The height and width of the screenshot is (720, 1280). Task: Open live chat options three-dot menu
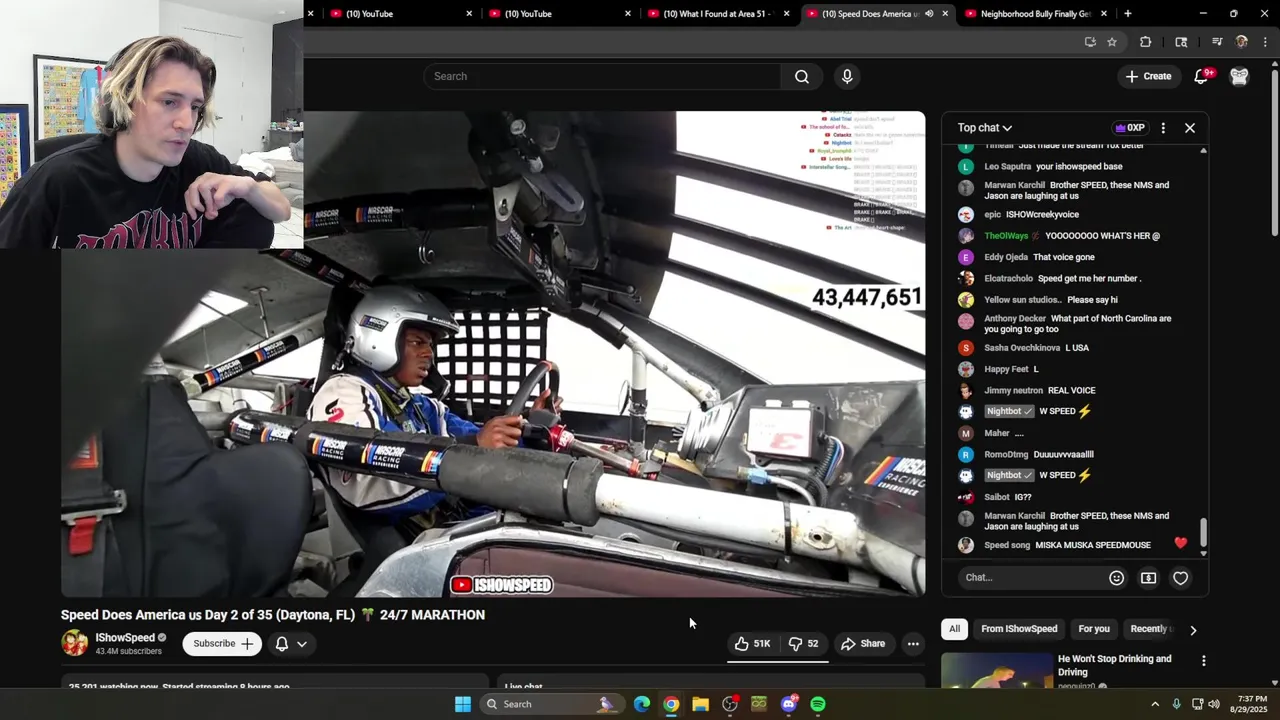pos(1163,128)
